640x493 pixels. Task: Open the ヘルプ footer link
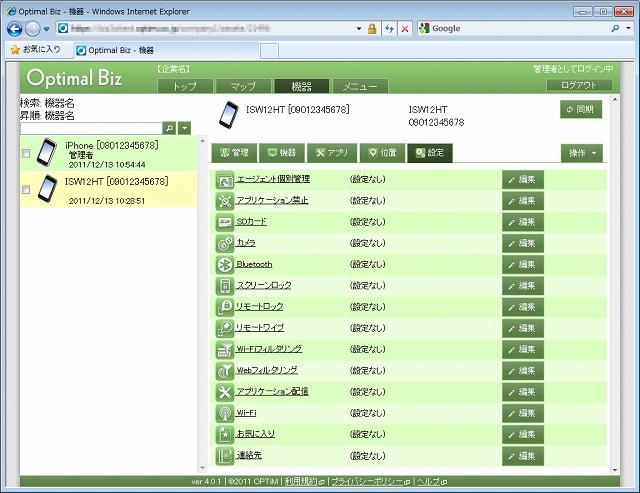pyautogui.click(x=431, y=482)
